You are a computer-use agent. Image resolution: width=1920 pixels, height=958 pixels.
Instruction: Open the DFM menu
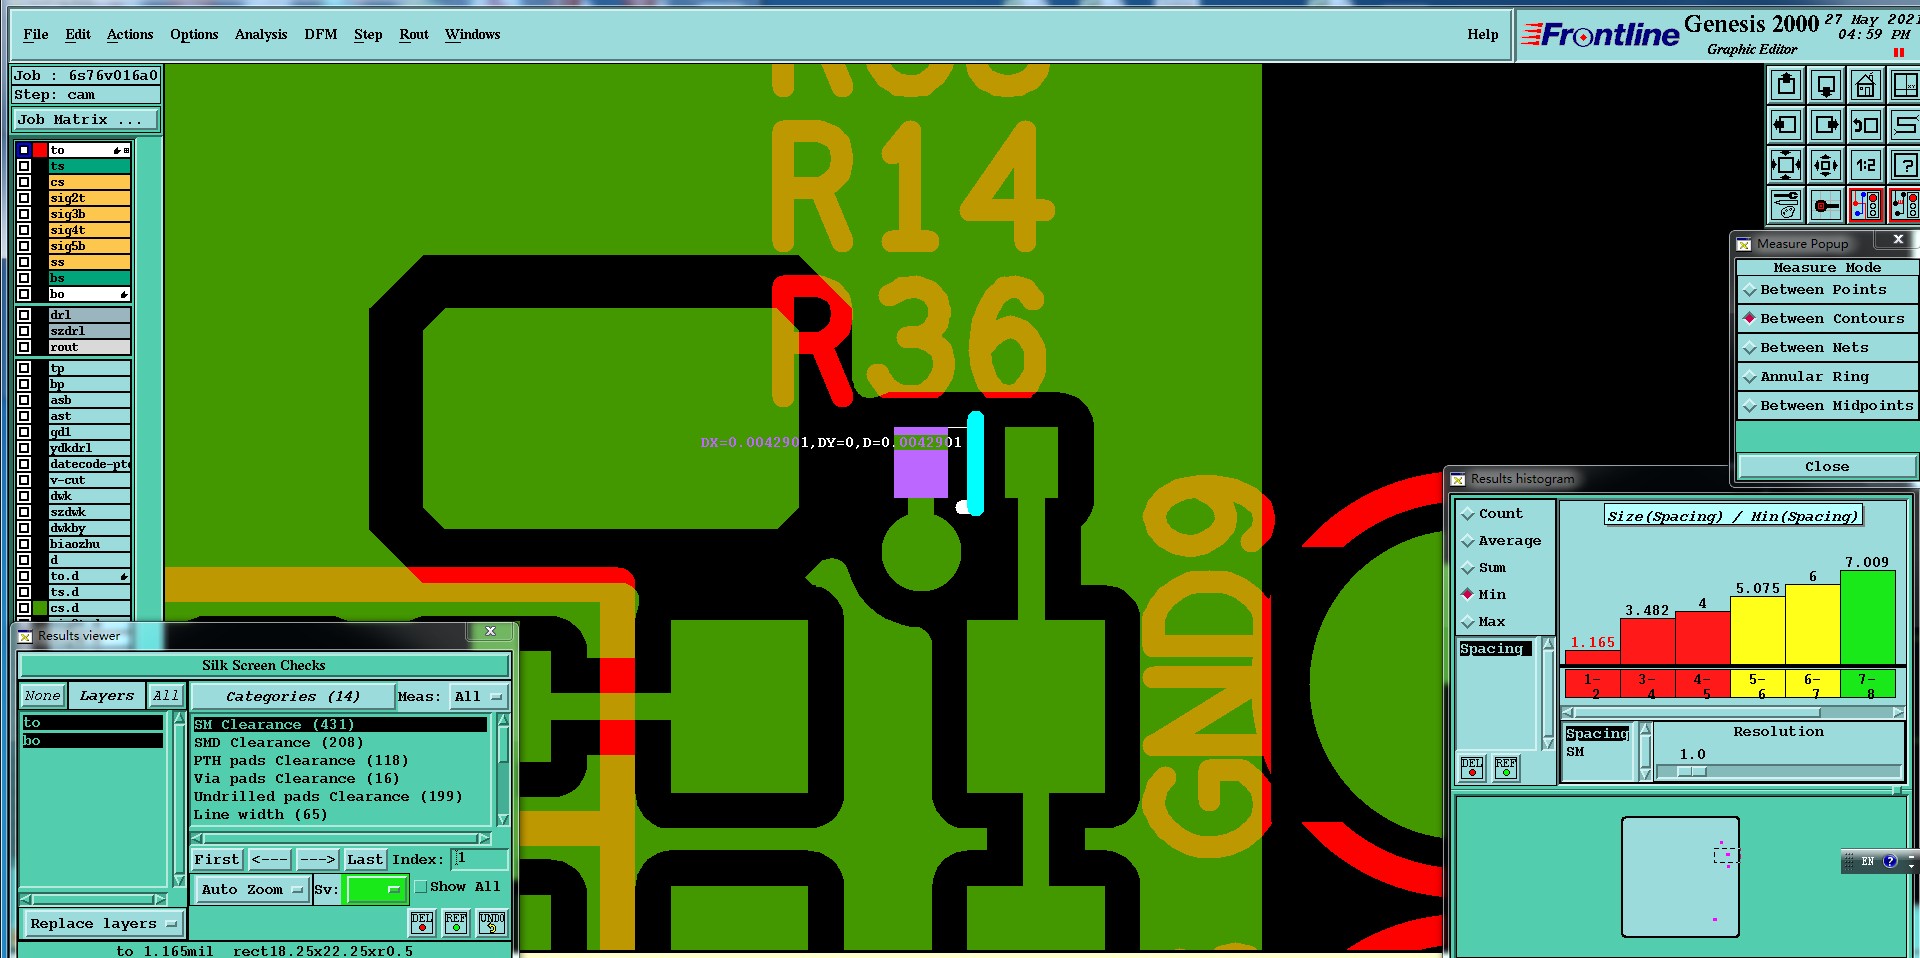pos(321,35)
